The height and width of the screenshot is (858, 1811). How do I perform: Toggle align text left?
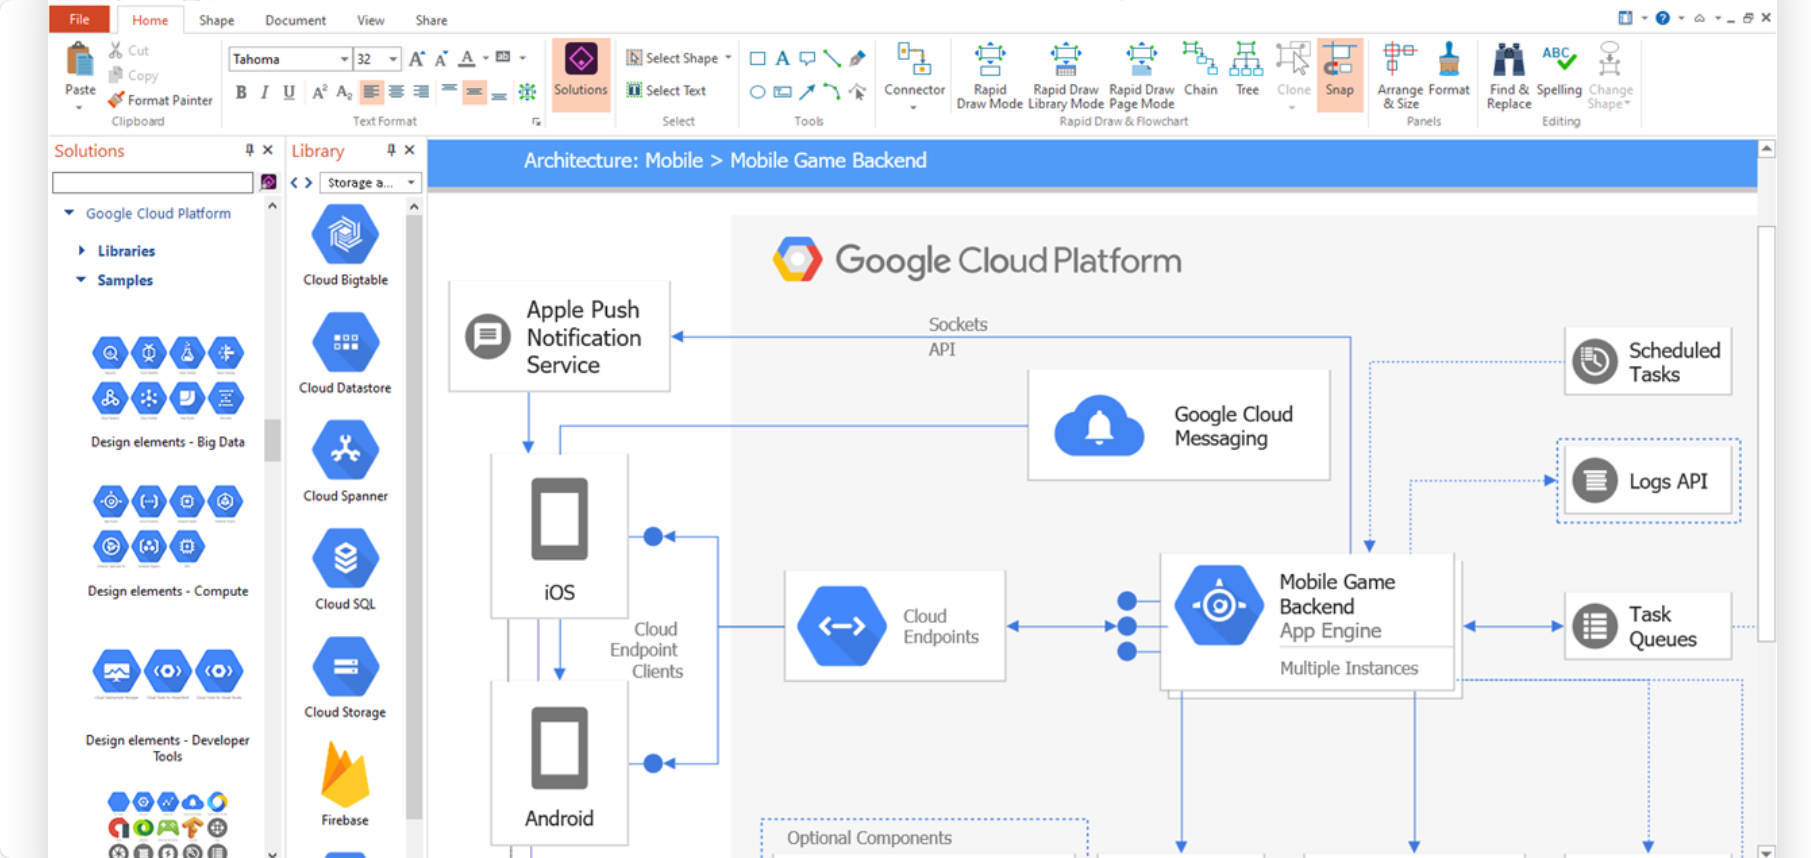371,92
